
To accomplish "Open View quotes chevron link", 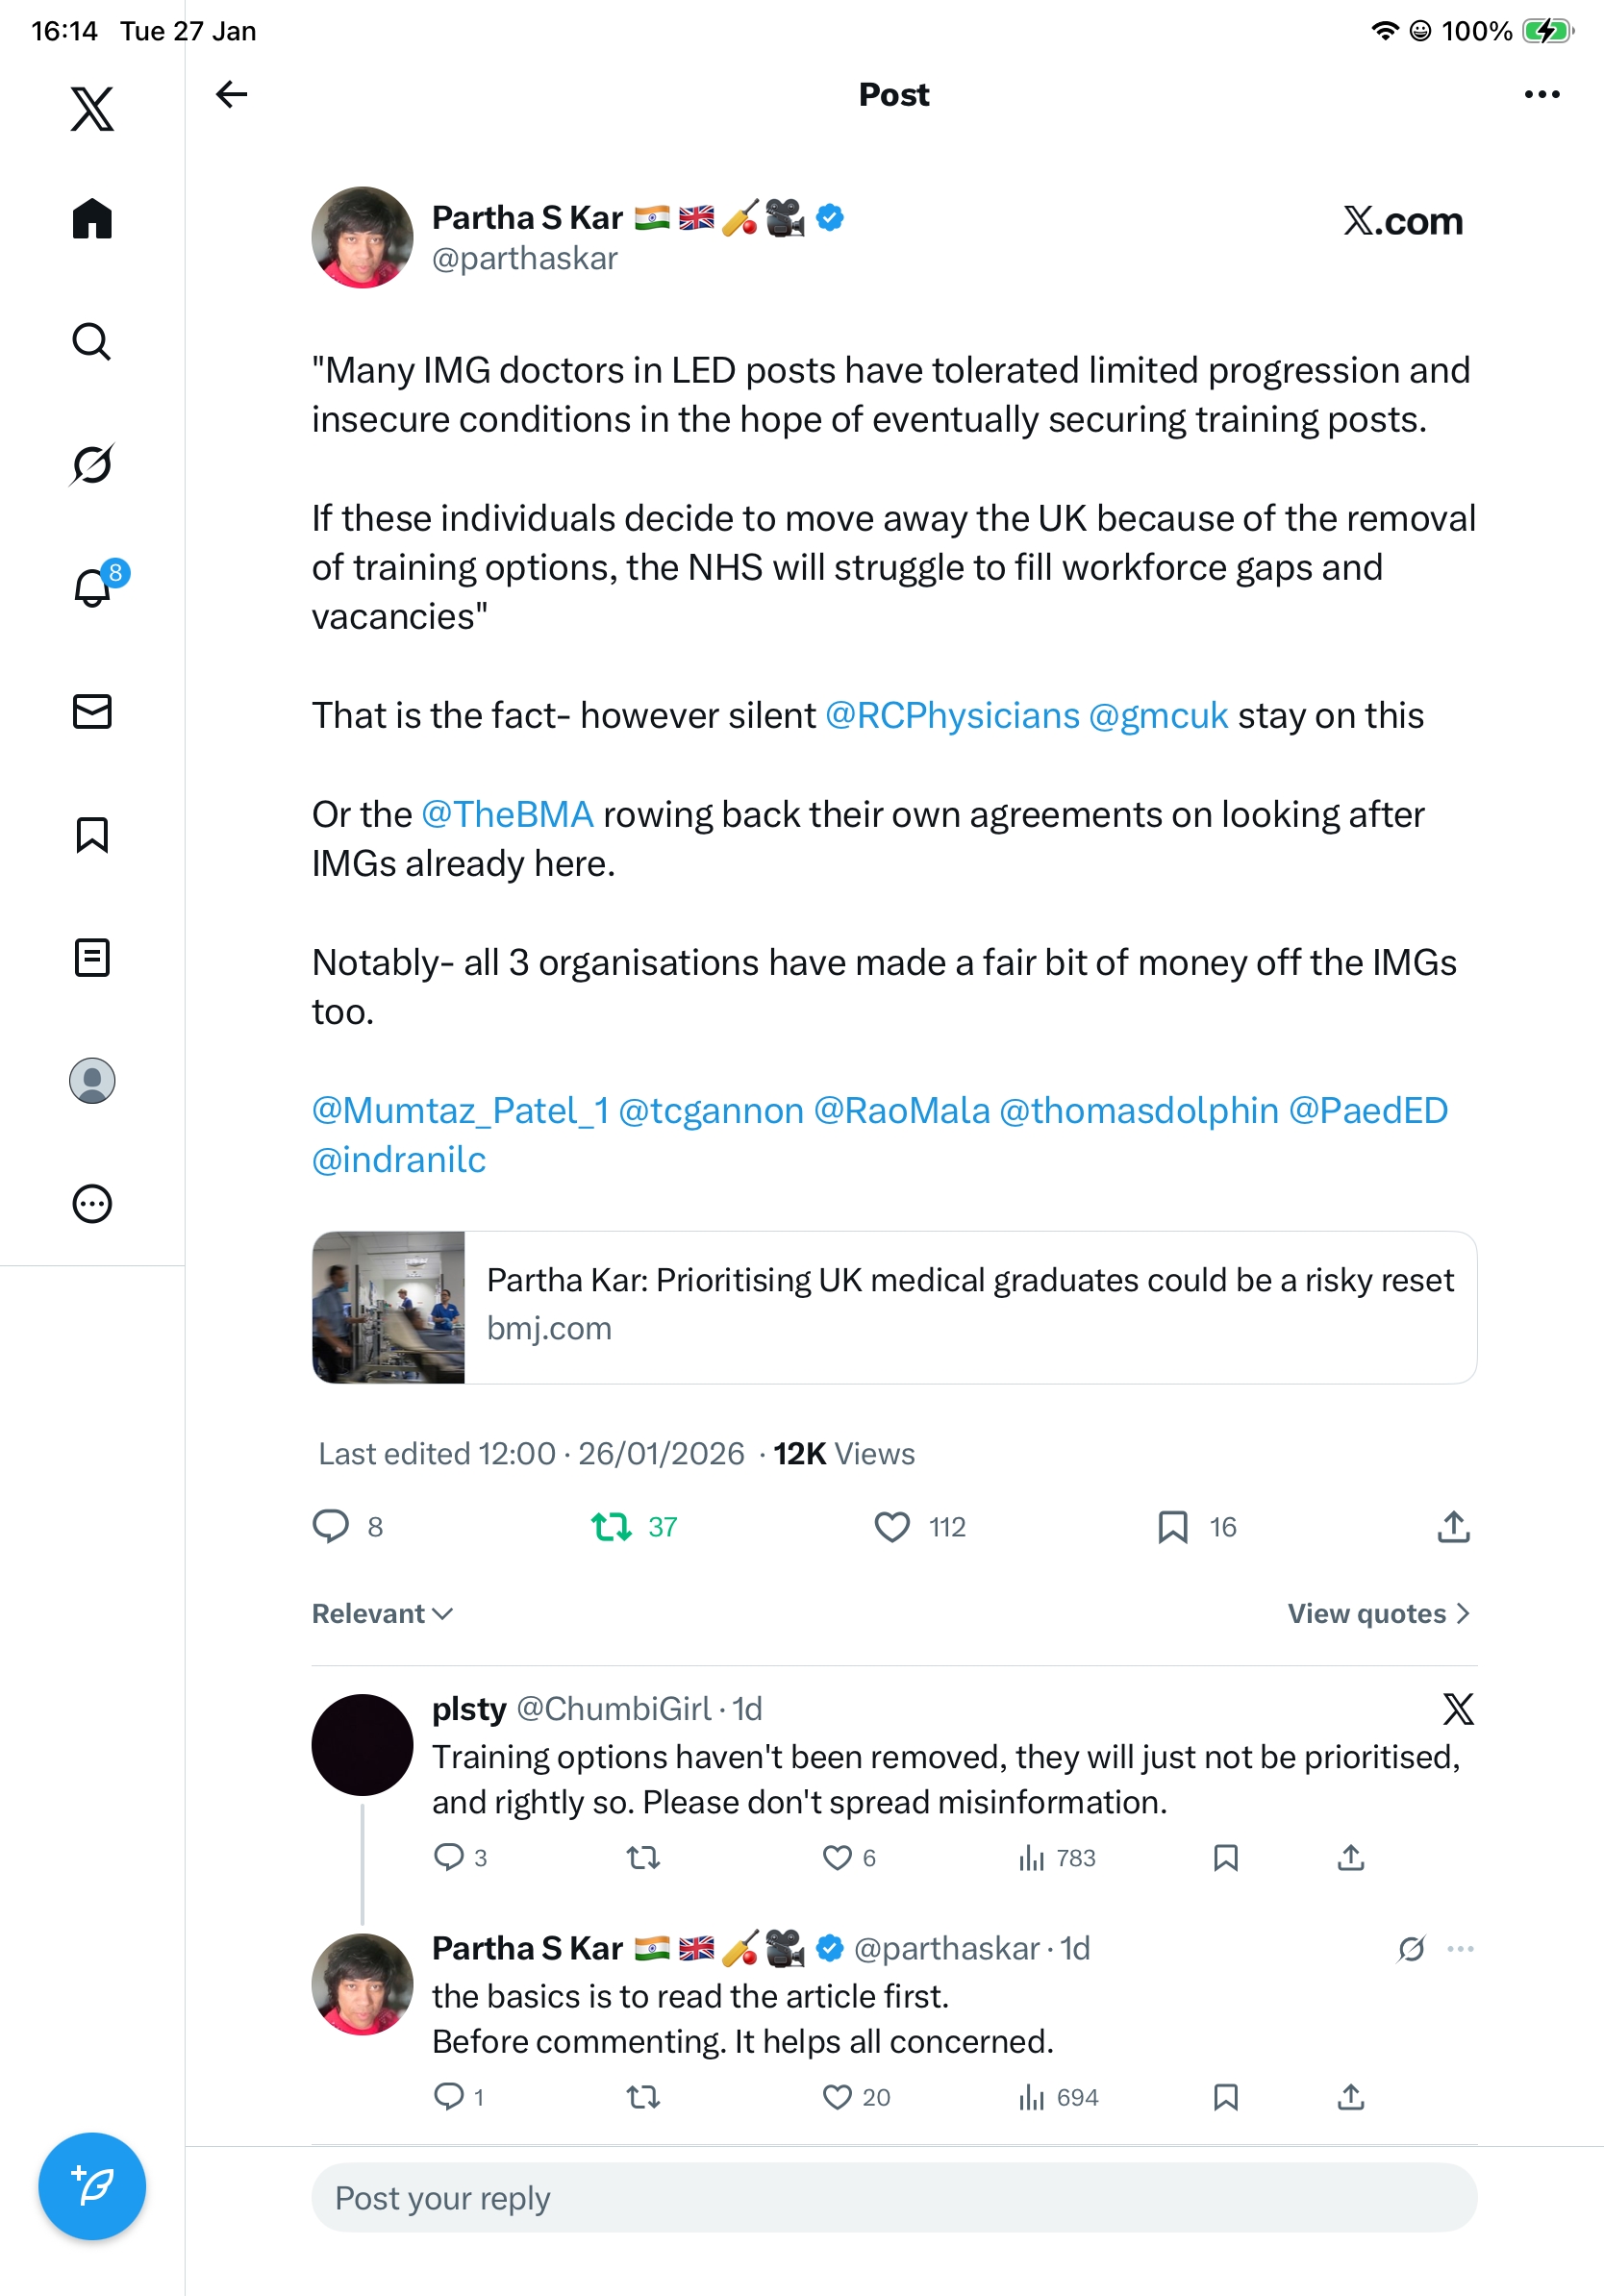I will pyautogui.click(x=1378, y=1613).
